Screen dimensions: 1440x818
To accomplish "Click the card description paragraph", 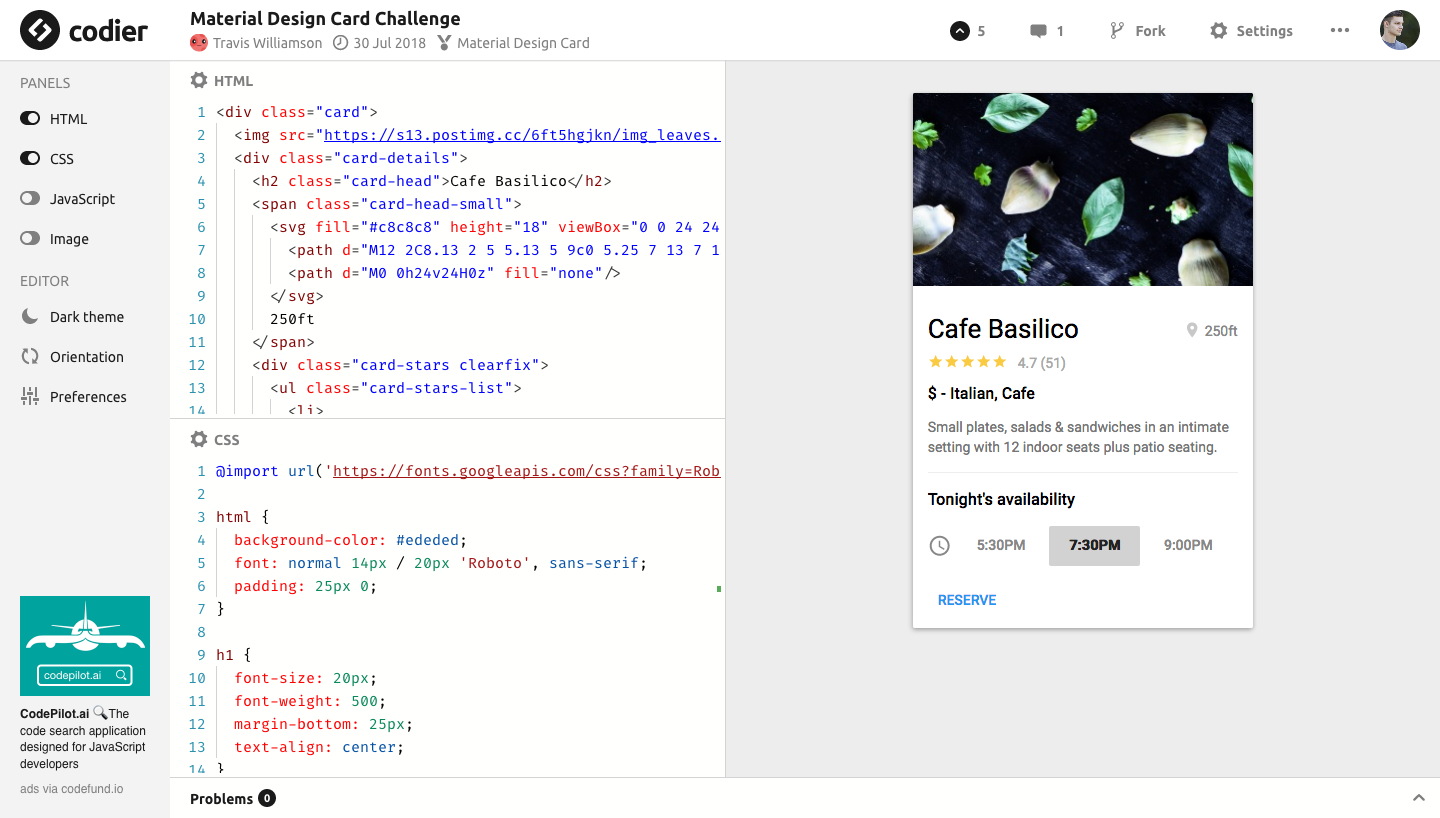I will 1078,437.
